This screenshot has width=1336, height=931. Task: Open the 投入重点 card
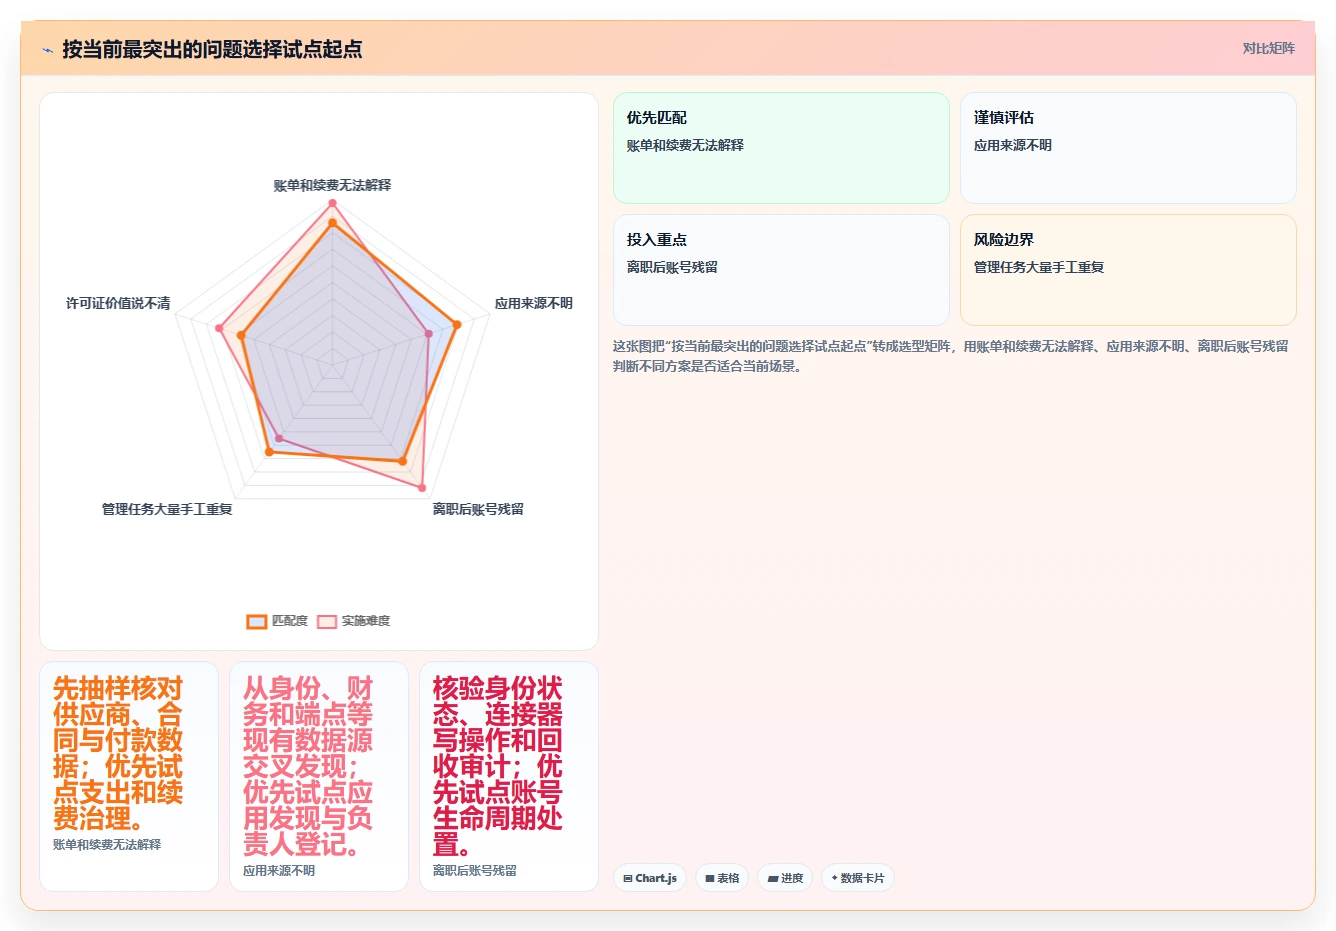click(781, 270)
